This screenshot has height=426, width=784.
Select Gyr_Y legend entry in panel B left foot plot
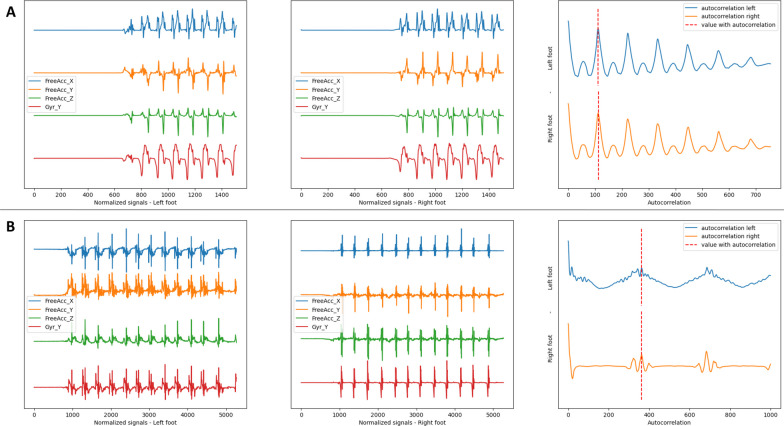[46, 327]
